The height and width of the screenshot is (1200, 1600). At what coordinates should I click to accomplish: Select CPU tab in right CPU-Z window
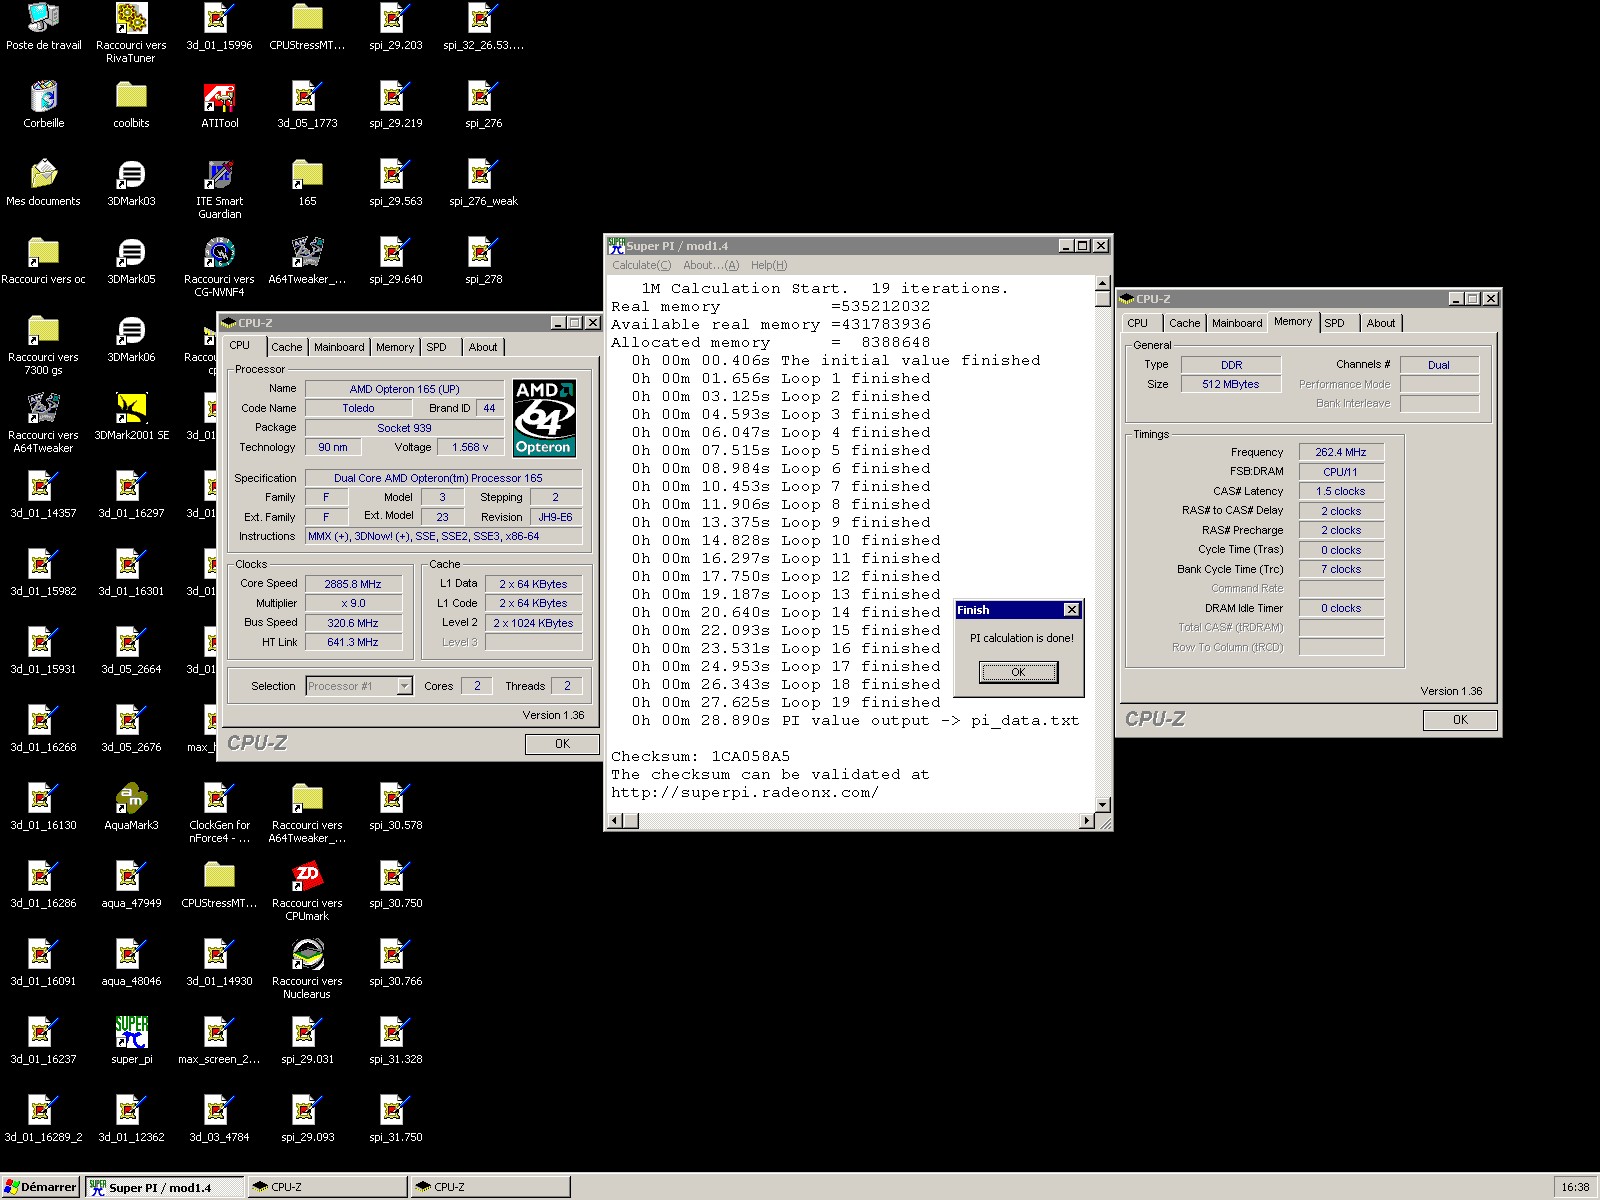[x=1137, y=323]
